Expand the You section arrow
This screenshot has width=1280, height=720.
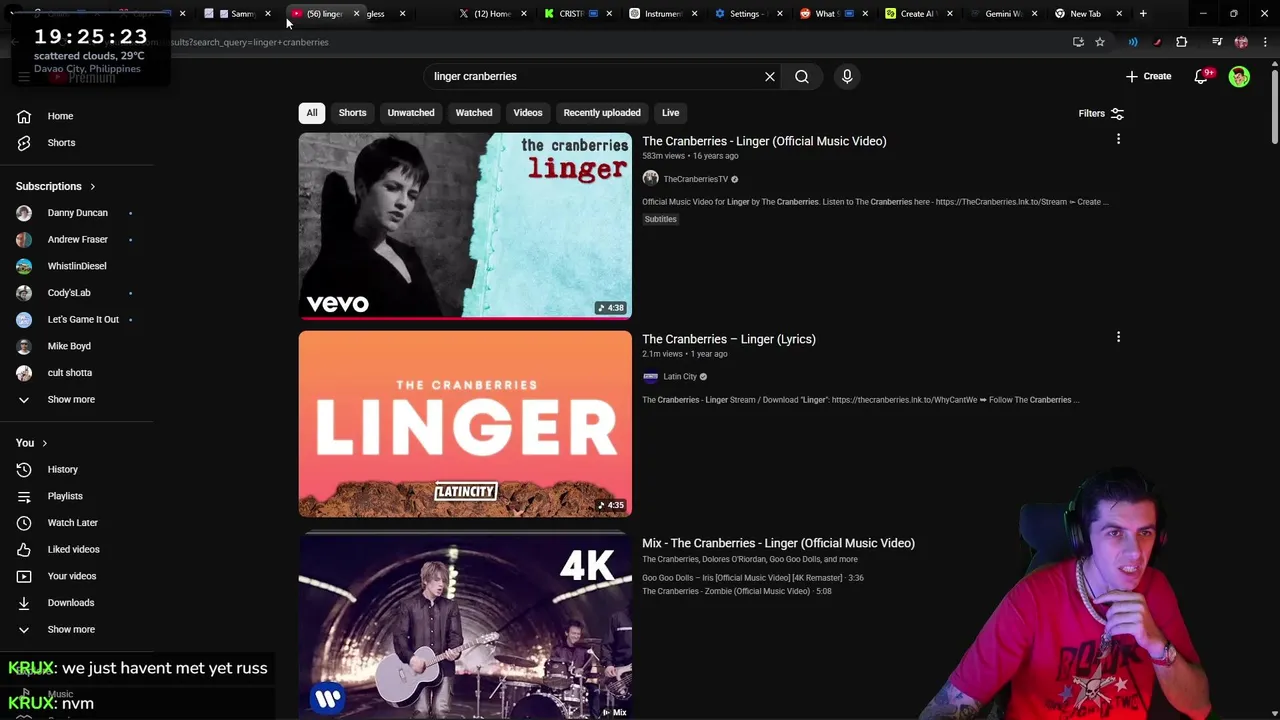pyautogui.click(x=44, y=443)
